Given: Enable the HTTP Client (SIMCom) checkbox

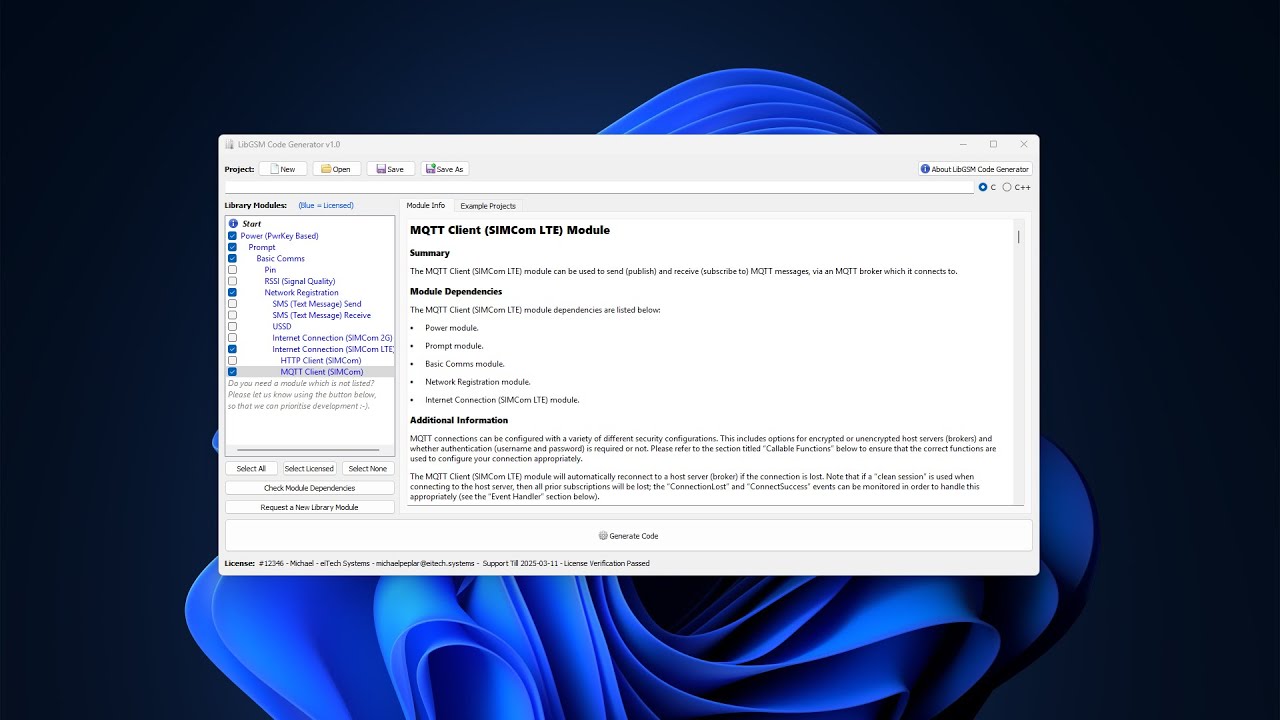Looking at the screenshot, I should (233, 360).
